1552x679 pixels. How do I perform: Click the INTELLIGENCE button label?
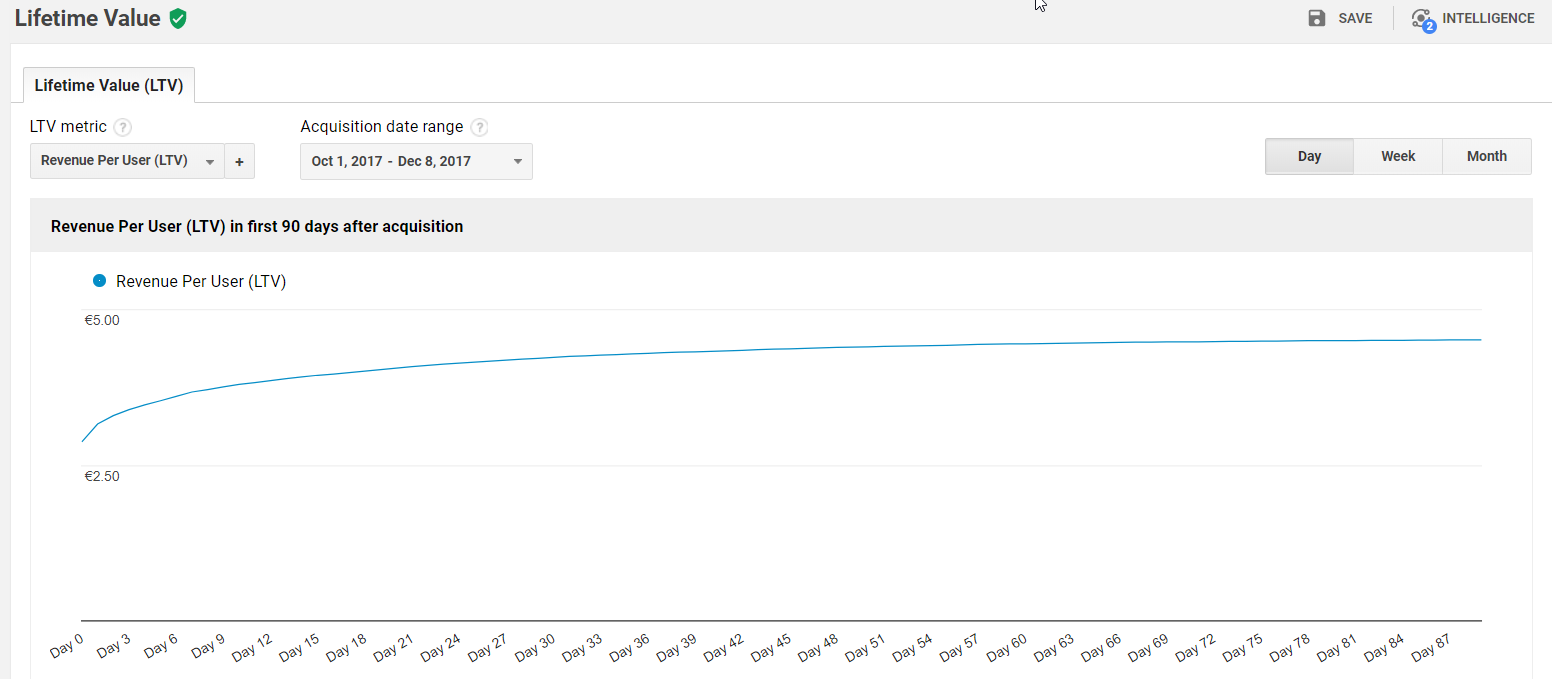(1488, 18)
